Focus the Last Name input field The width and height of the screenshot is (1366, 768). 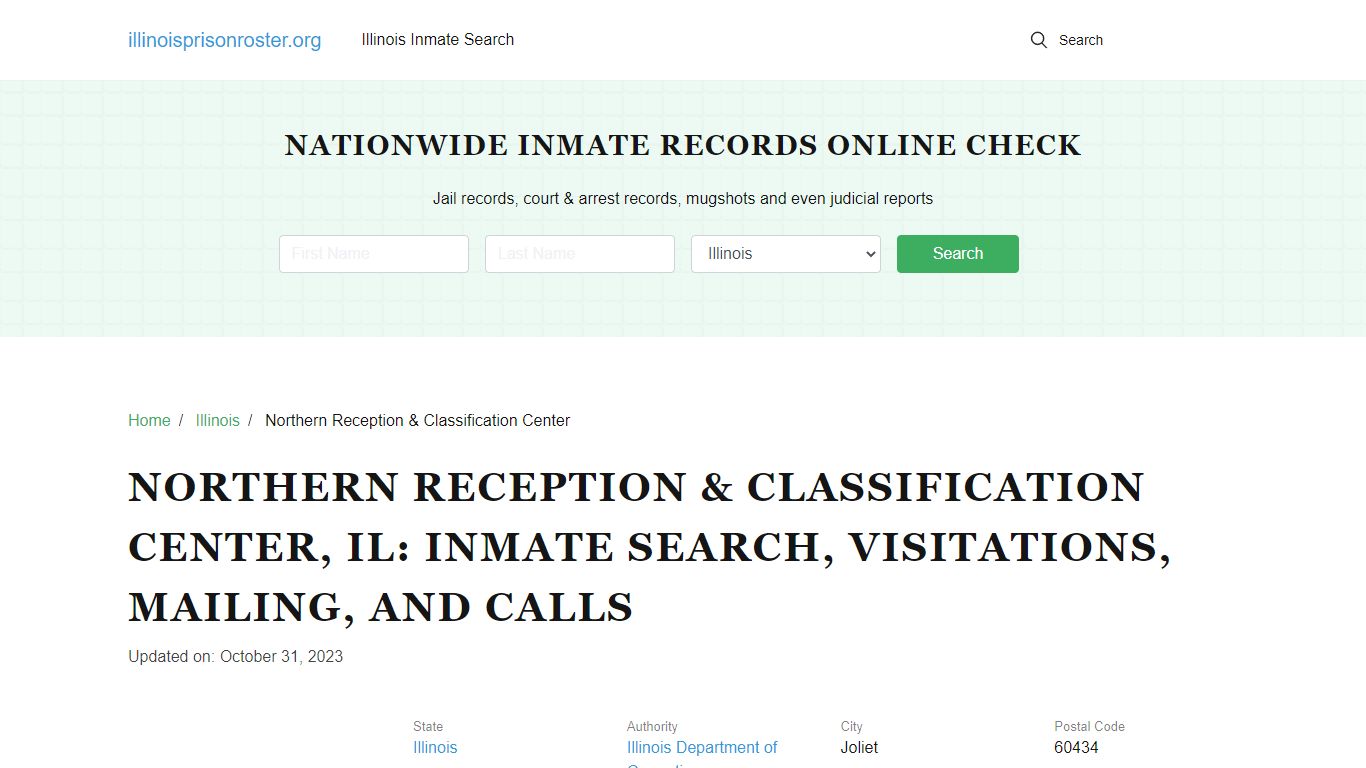(x=580, y=254)
